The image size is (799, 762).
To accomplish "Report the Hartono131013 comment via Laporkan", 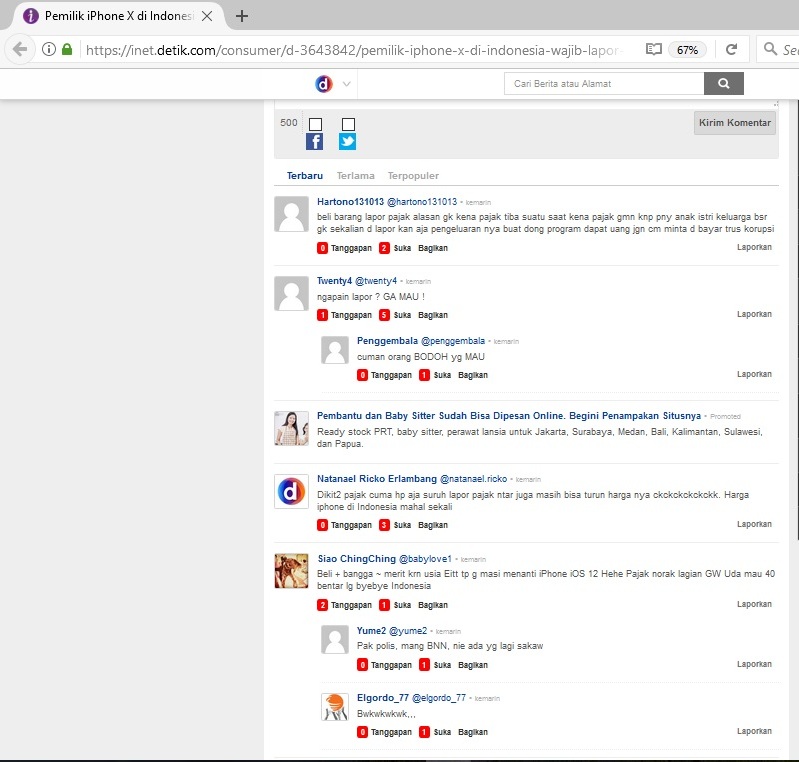I will coord(754,247).
